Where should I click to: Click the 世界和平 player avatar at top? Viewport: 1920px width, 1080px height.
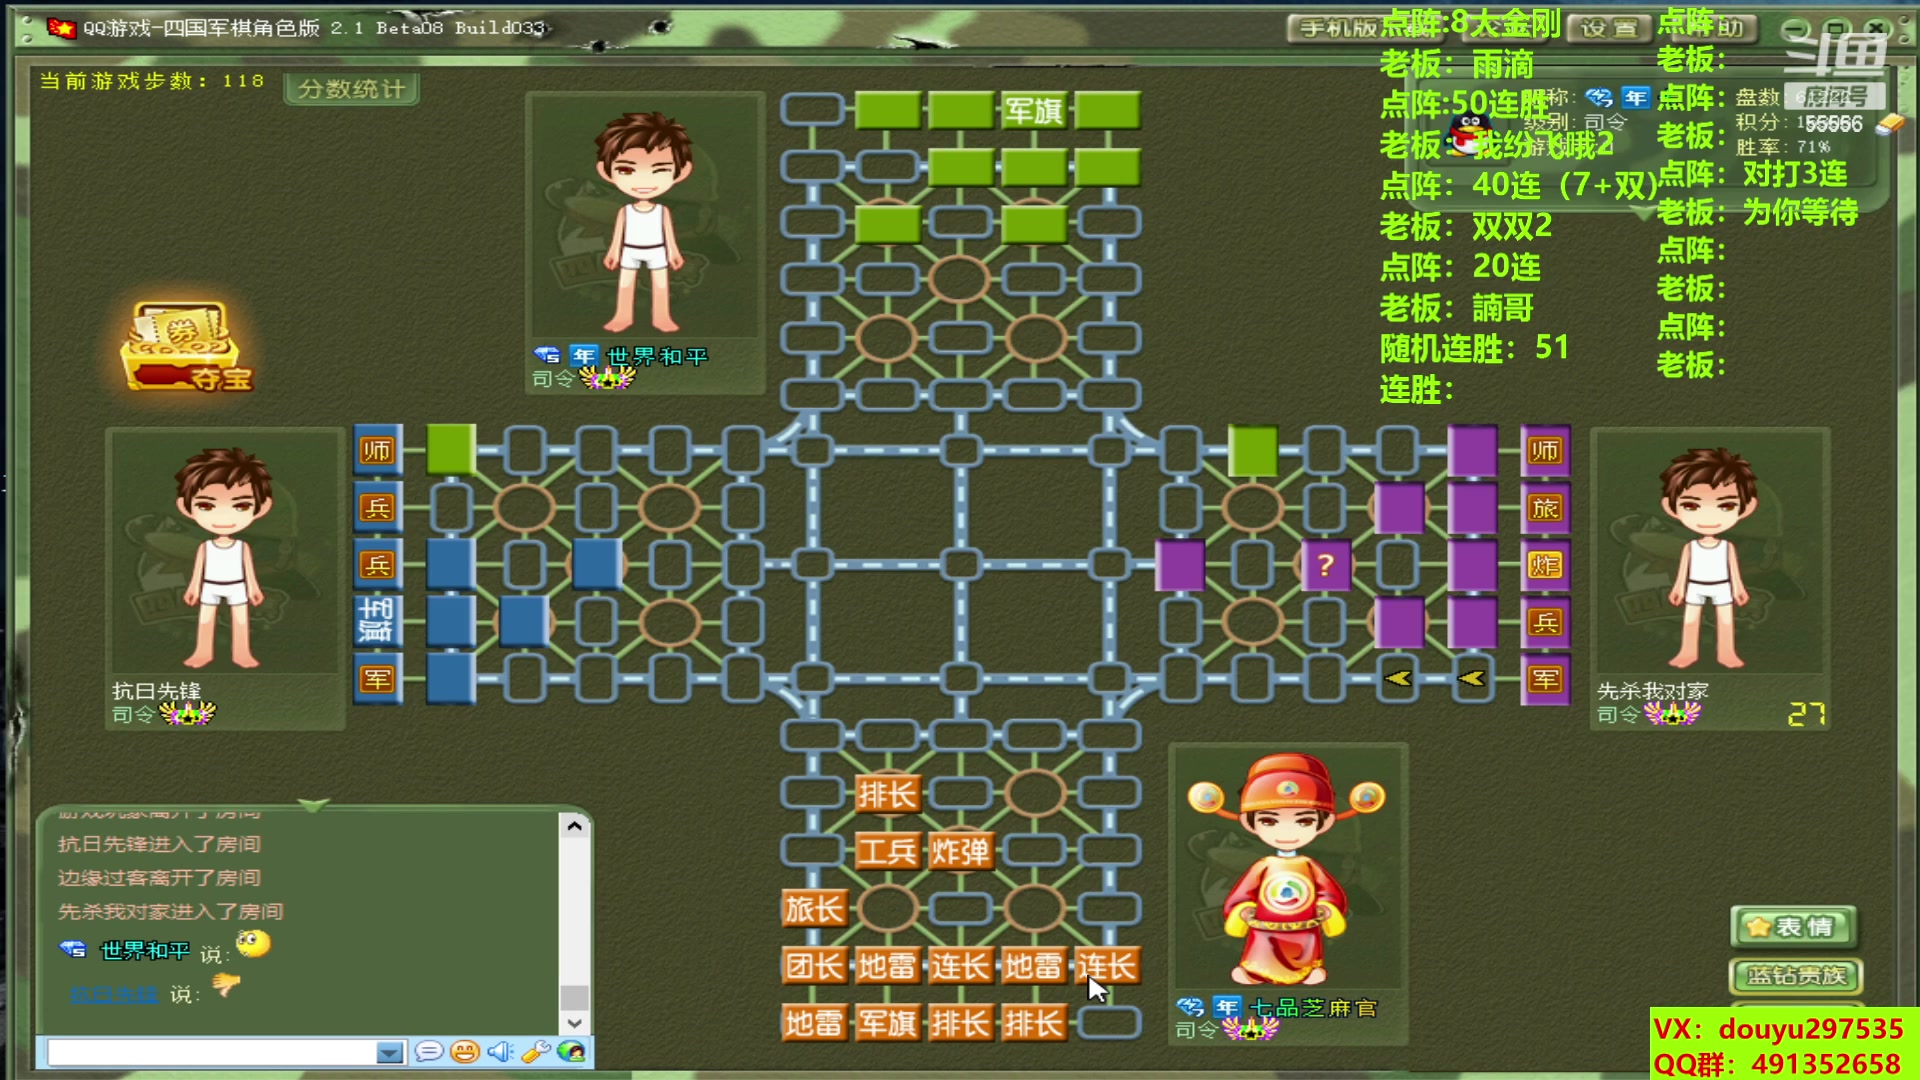coord(645,220)
